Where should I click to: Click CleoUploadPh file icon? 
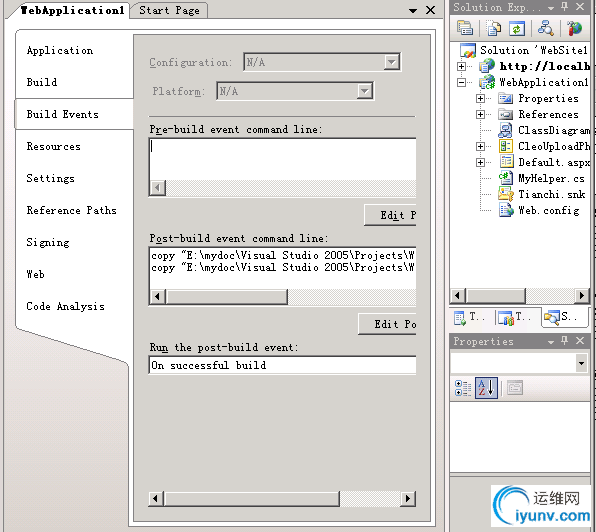506,146
